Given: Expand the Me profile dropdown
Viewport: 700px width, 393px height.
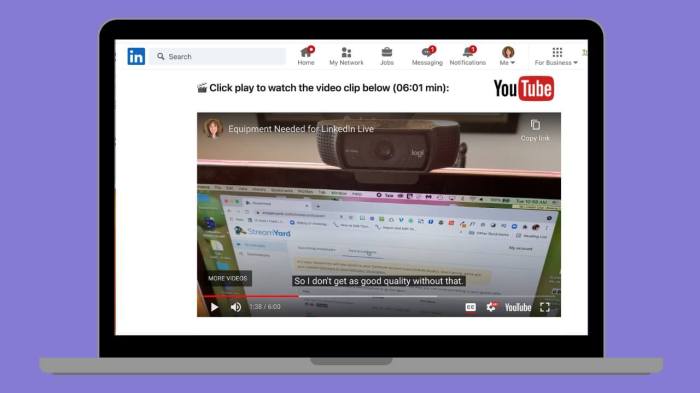Looking at the screenshot, I should tap(508, 56).
